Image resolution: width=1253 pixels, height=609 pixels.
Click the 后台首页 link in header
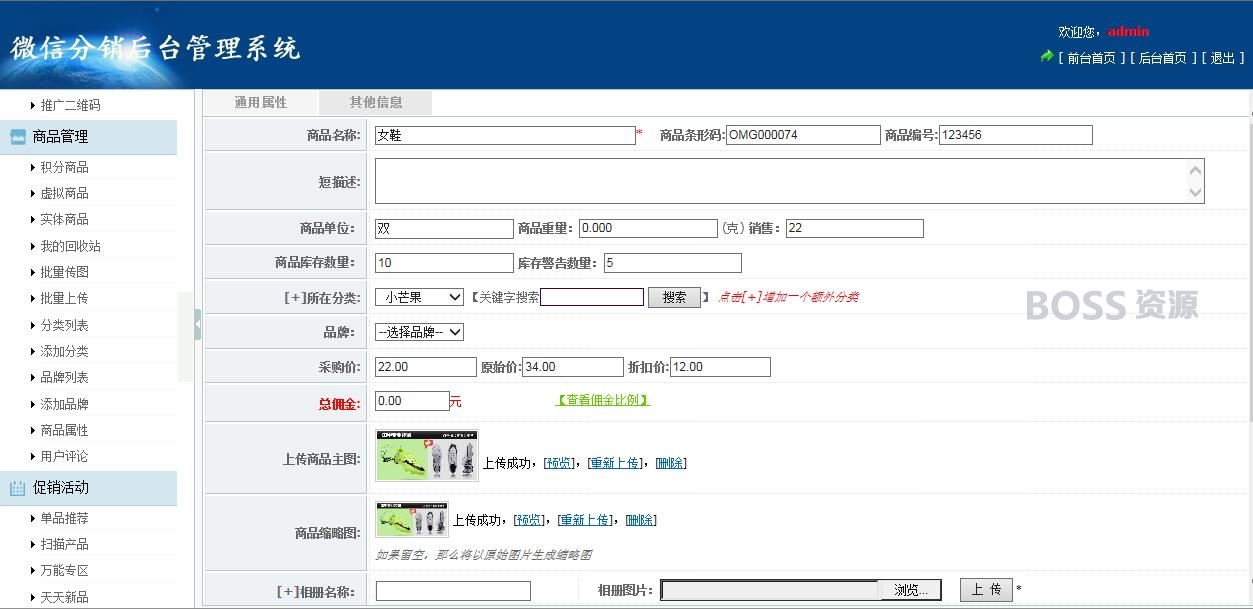click(x=1163, y=58)
